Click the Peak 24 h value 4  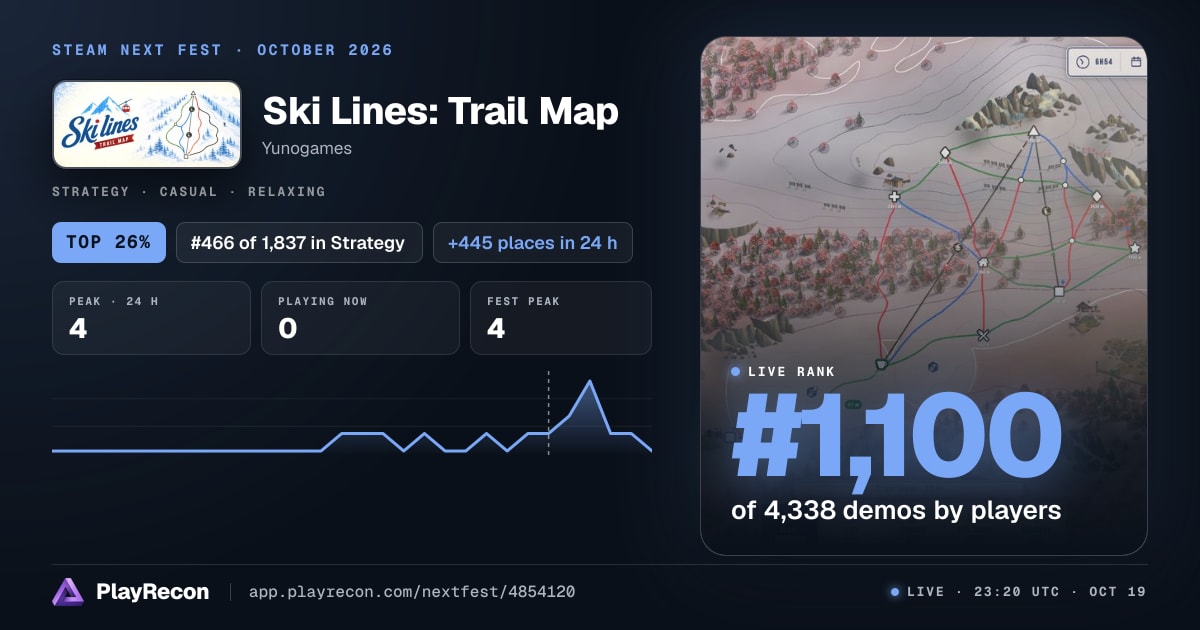(78, 328)
